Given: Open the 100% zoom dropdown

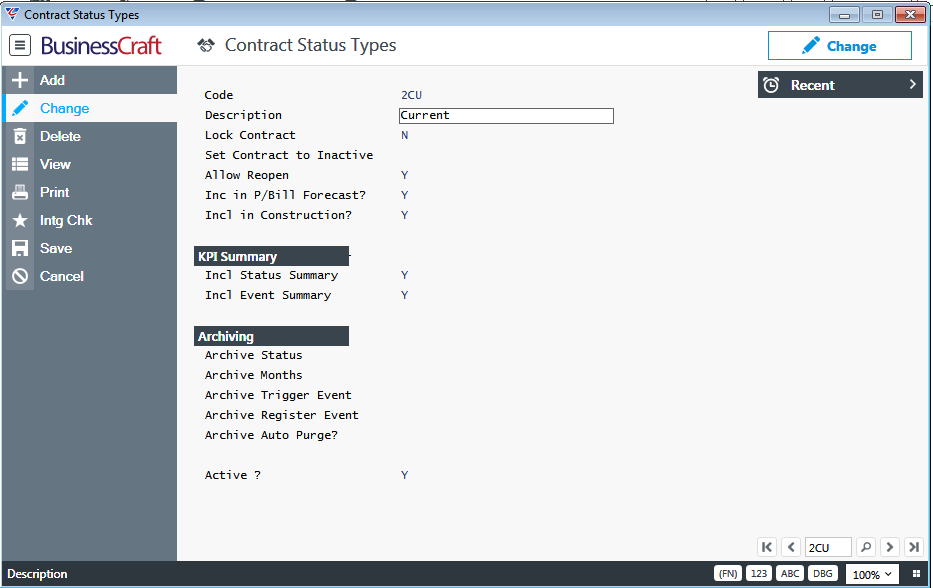Looking at the screenshot, I should click(872, 574).
